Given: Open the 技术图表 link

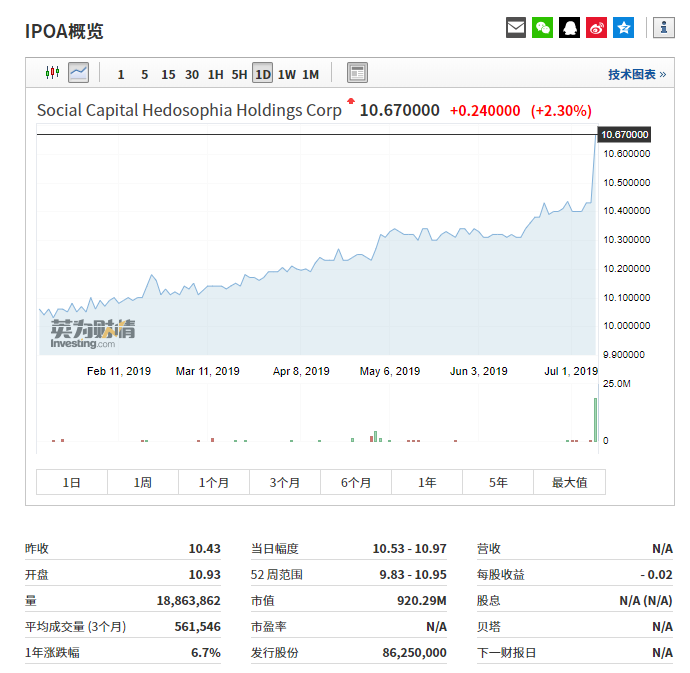Looking at the screenshot, I should 637,74.
